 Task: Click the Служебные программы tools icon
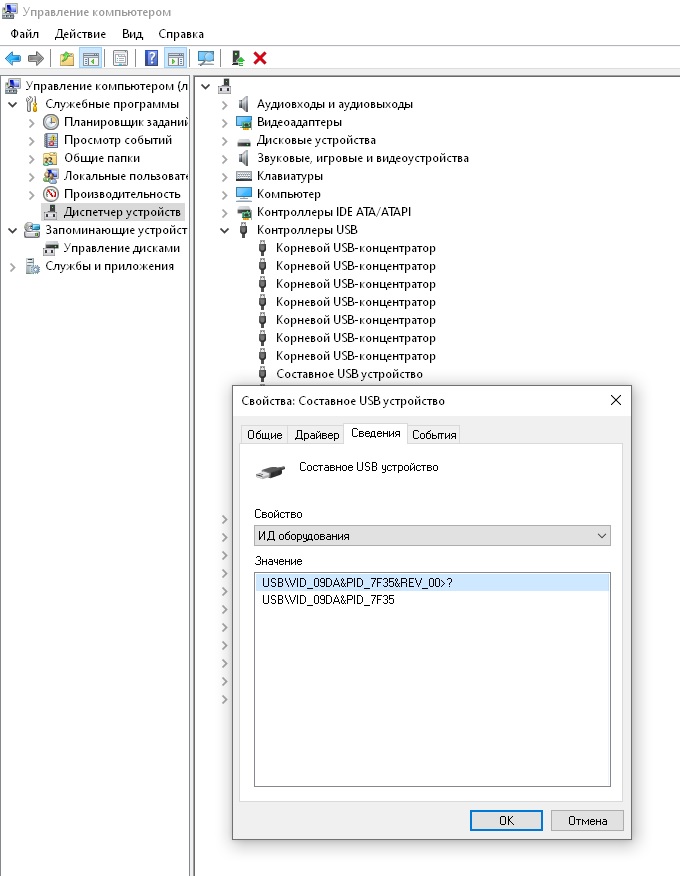pyautogui.click(x=32, y=104)
